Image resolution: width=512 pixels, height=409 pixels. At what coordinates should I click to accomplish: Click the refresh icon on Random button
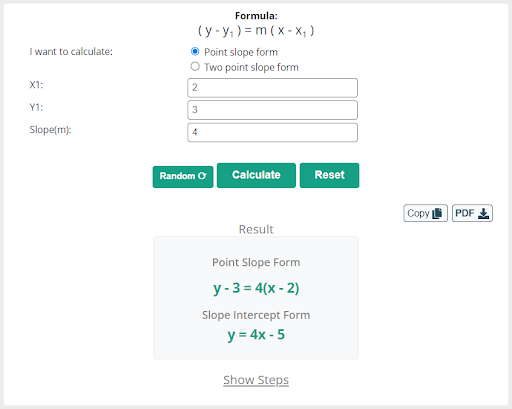tap(202, 176)
